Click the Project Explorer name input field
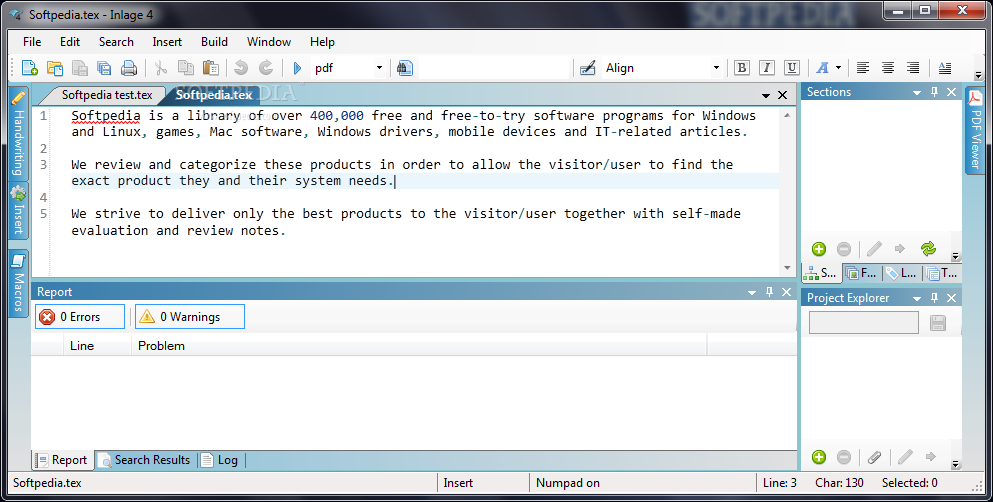The image size is (993, 502). point(864,322)
